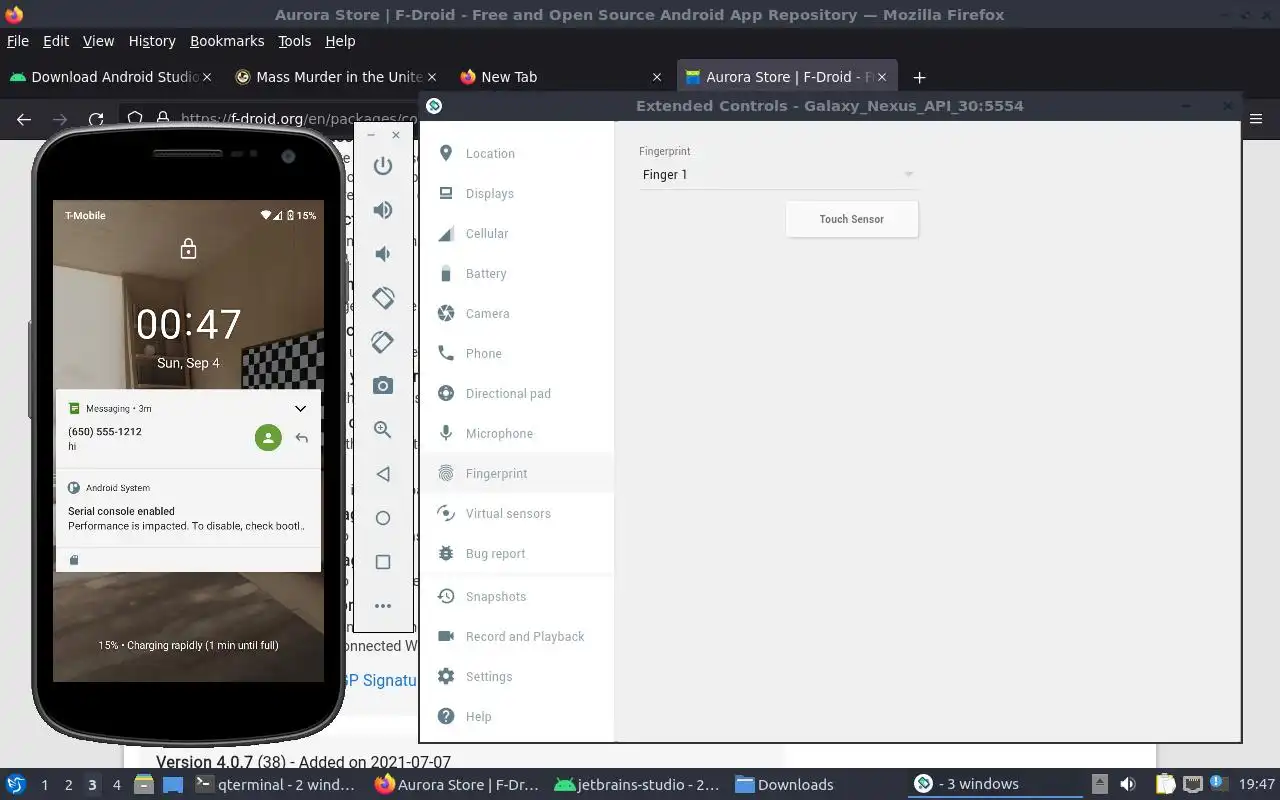The height and width of the screenshot is (800, 1280).
Task: Tap the green contact avatar icon
Action: (x=268, y=438)
